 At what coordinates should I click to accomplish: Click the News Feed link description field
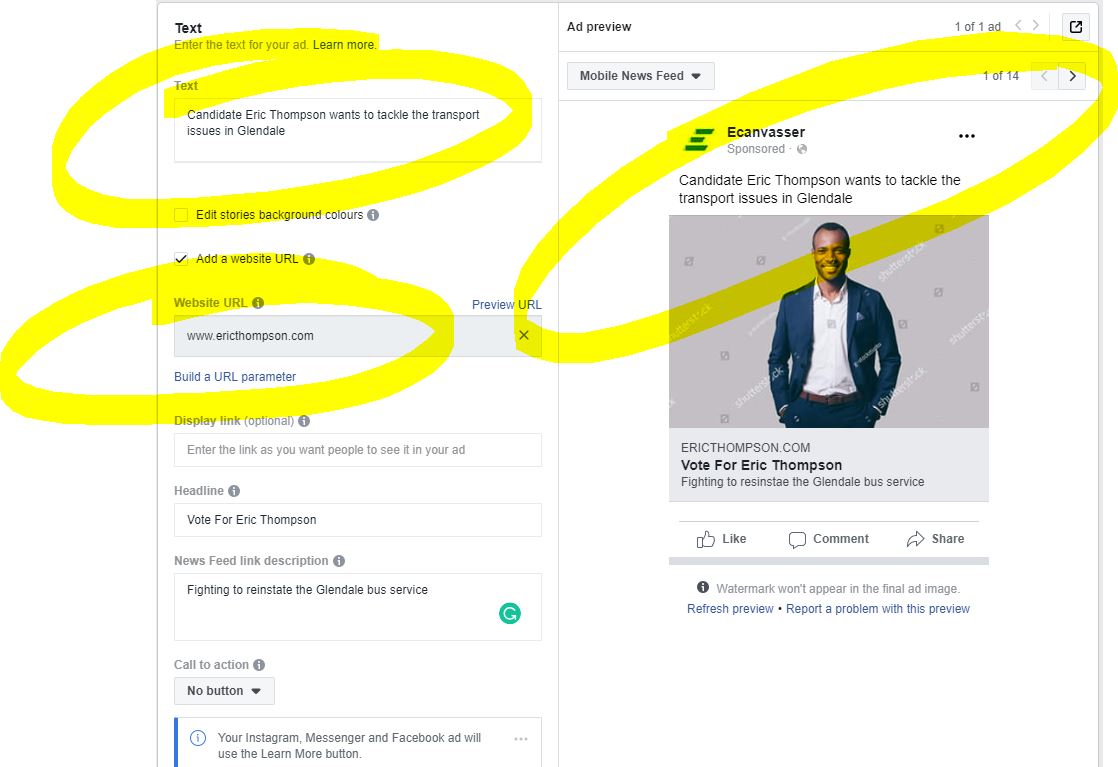pos(357,607)
